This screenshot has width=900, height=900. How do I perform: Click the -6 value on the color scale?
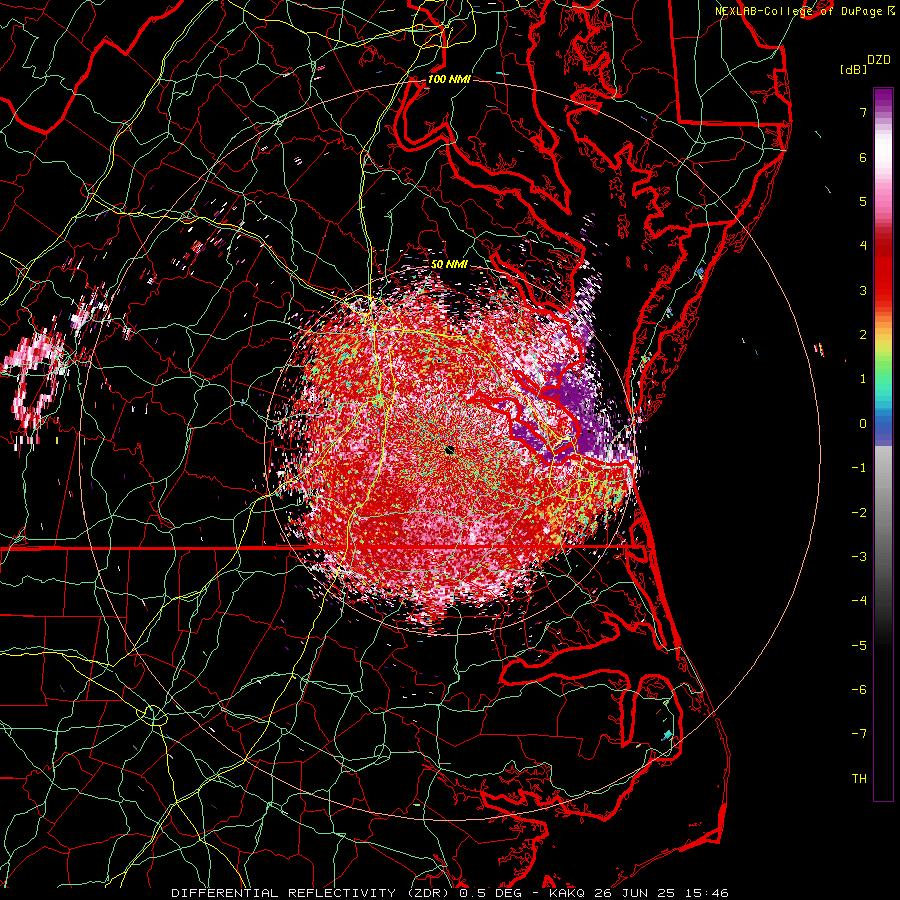pos(859,690)
